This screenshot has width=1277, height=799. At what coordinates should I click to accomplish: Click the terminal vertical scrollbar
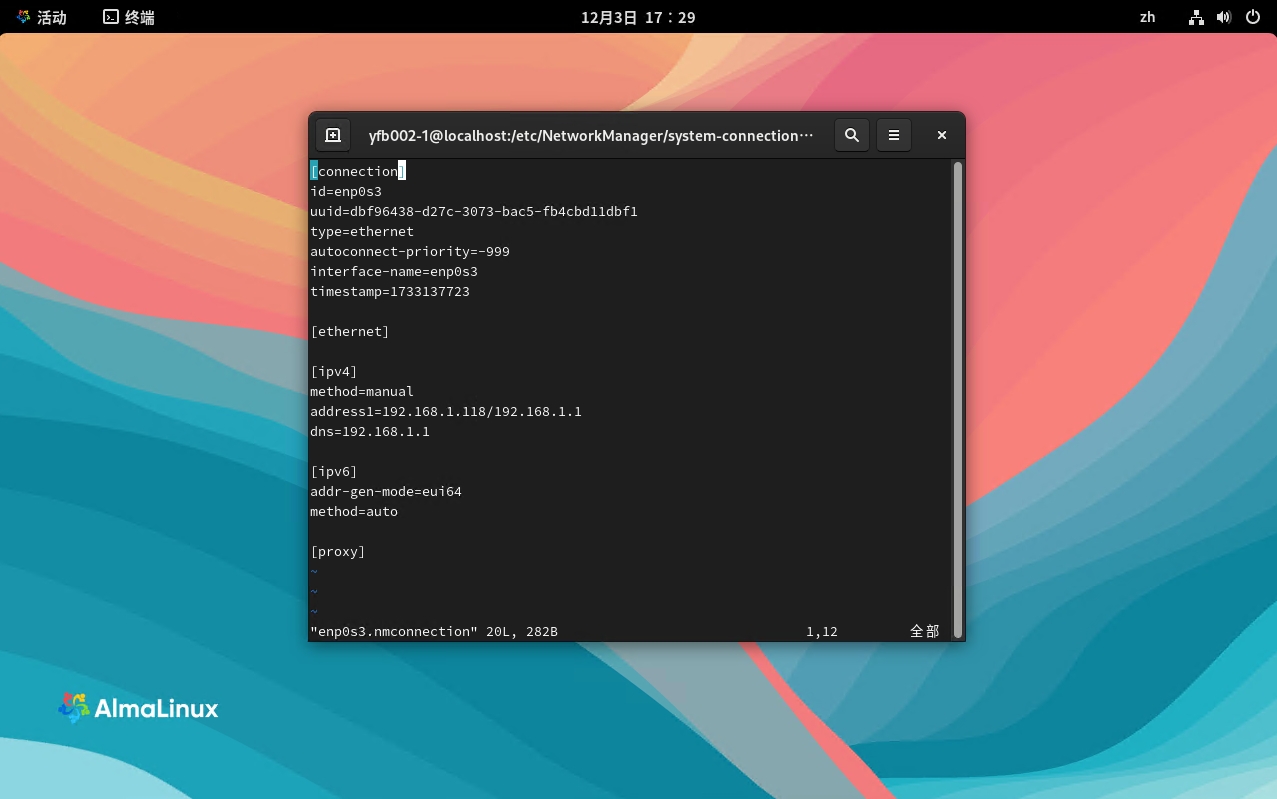tap(957, 398)
